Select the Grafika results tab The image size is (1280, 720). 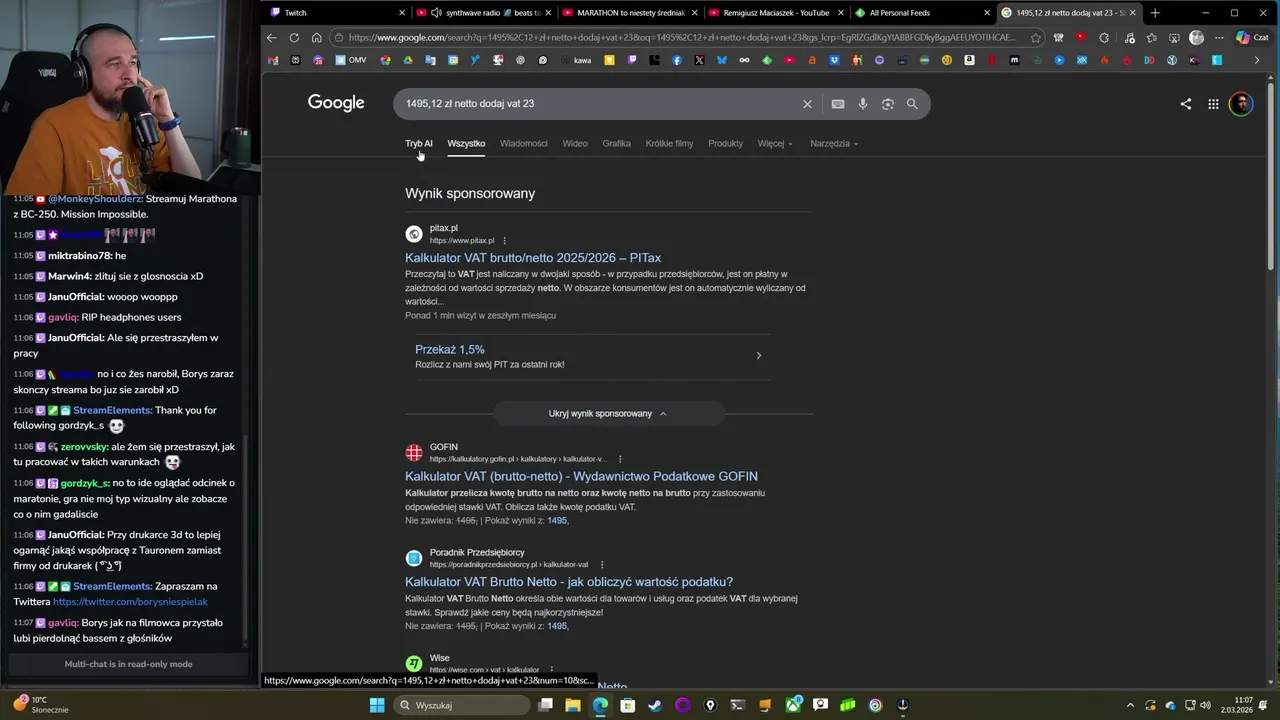617,143
